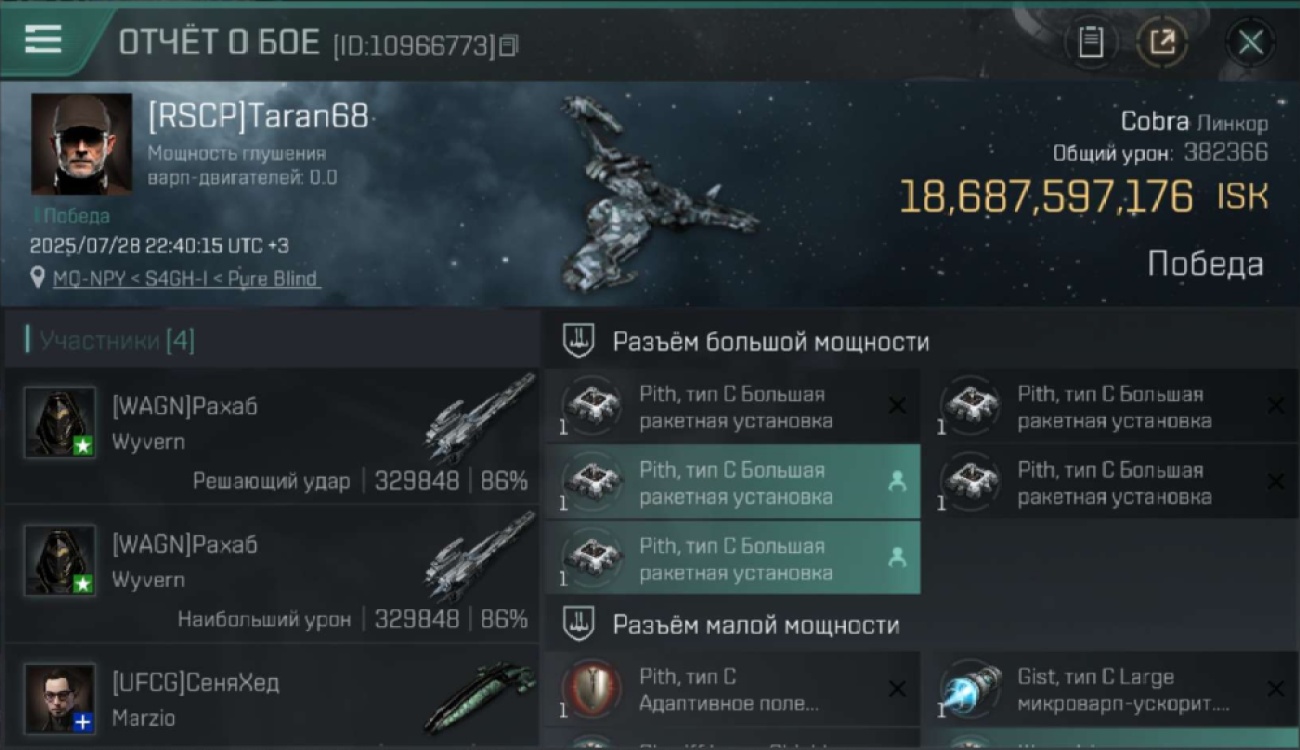This screenshot has width=1300, height=750.
Task: Select the bottom highlighted Pith launcher row
Action: click(x=732, y=558)
